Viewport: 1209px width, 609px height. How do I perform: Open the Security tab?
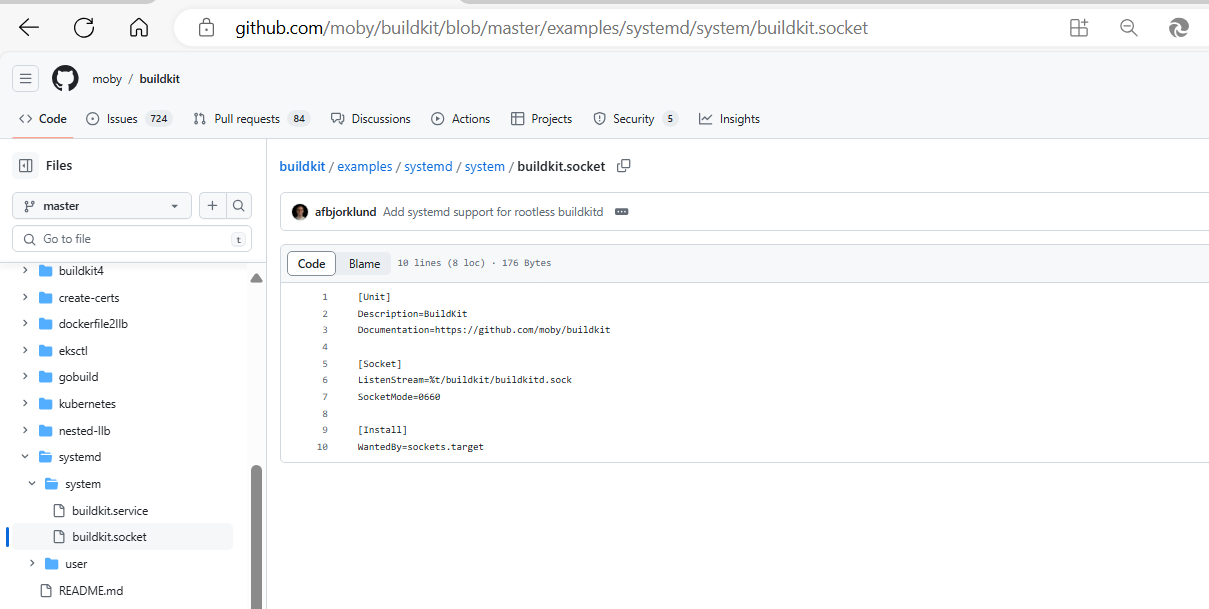coord(636,119)
